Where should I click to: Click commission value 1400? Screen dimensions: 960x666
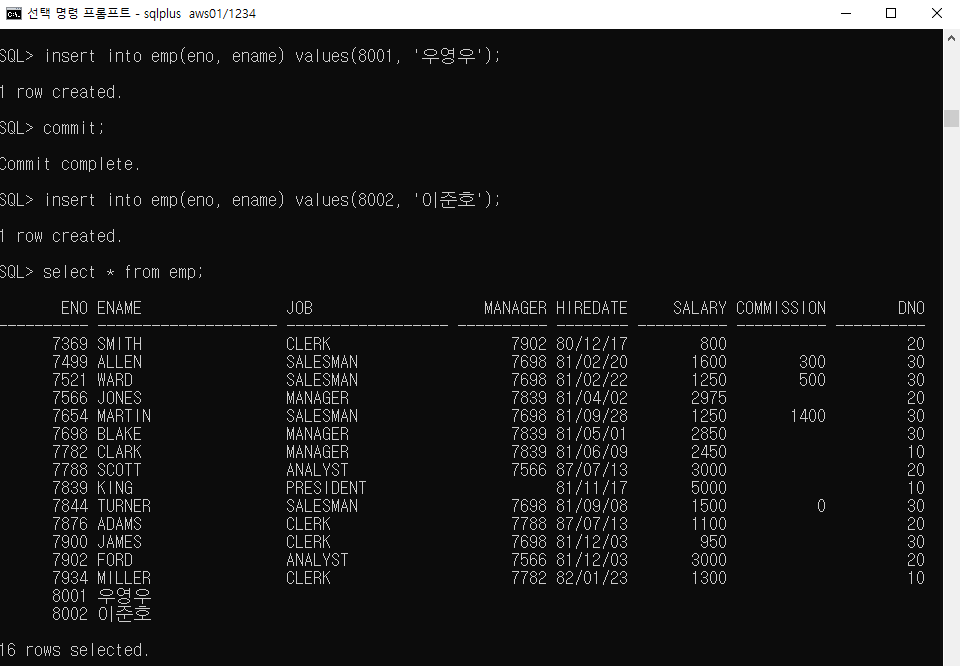808,416
